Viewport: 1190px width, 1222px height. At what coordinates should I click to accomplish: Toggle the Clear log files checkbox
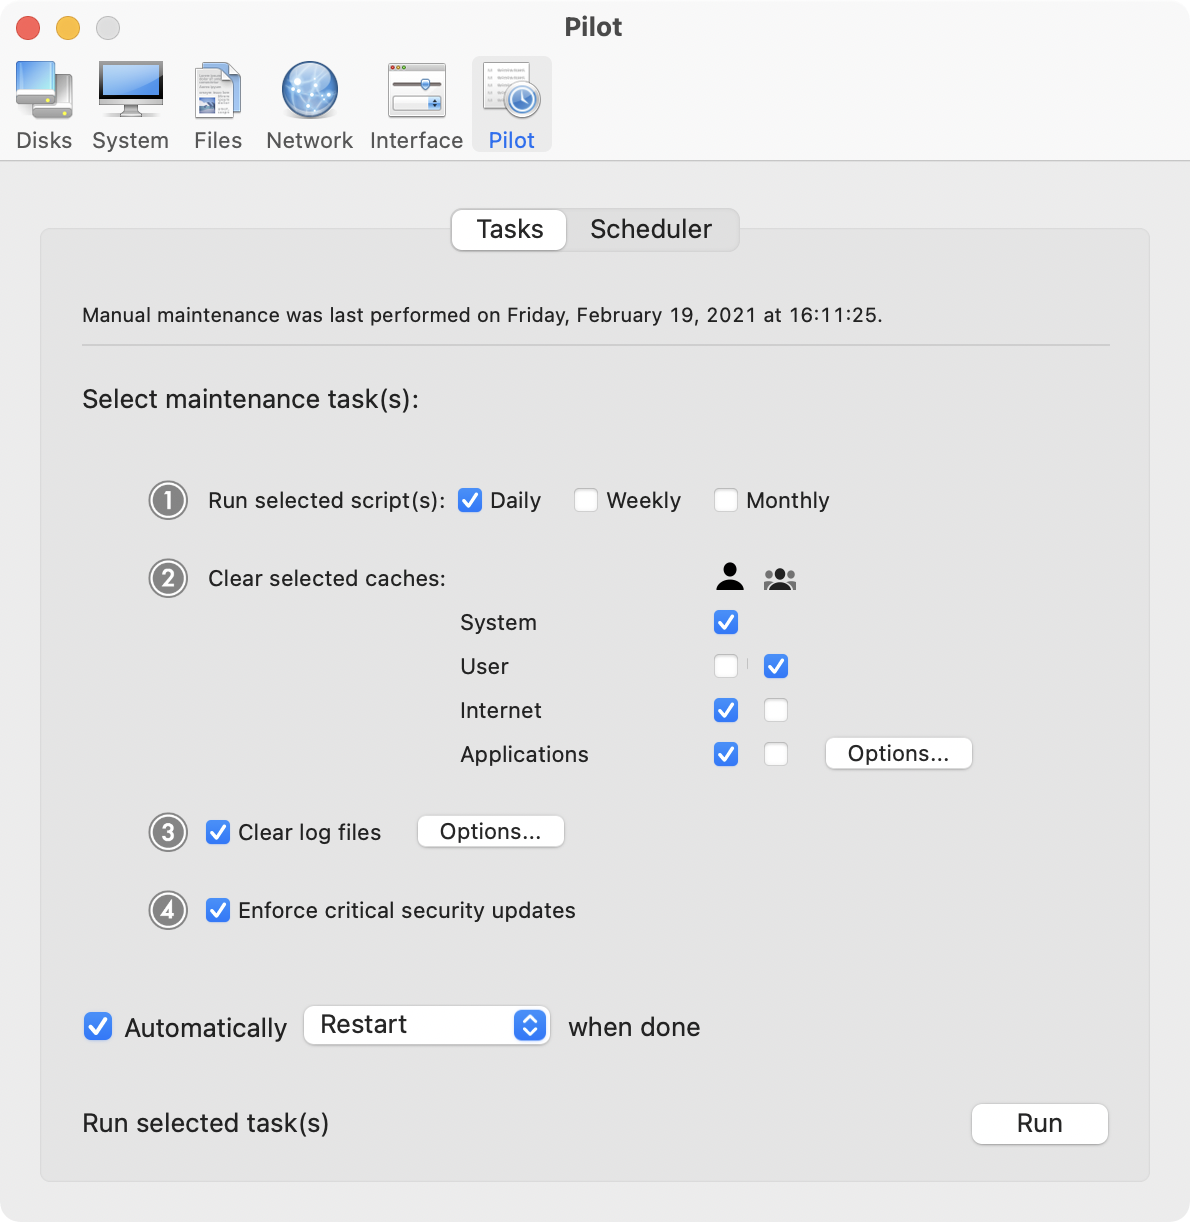coord(218,832)
